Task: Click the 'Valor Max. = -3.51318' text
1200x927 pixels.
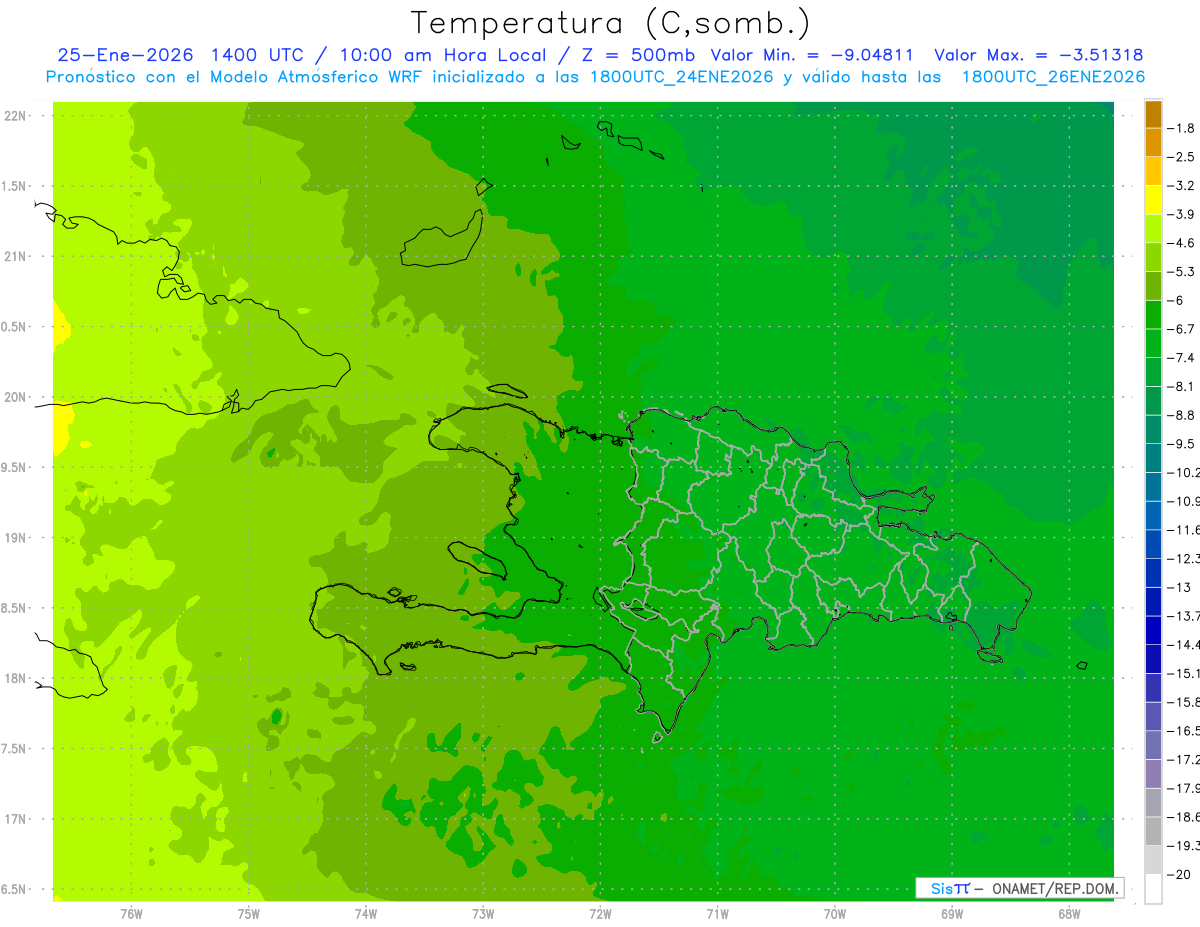Action: coord(1038,55)
